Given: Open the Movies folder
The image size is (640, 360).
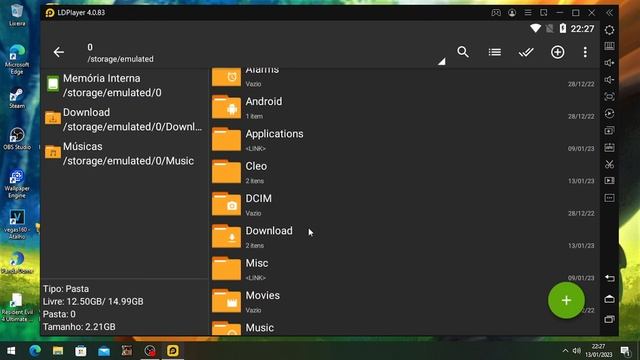Looking at the screenshot, I should 404,302.
